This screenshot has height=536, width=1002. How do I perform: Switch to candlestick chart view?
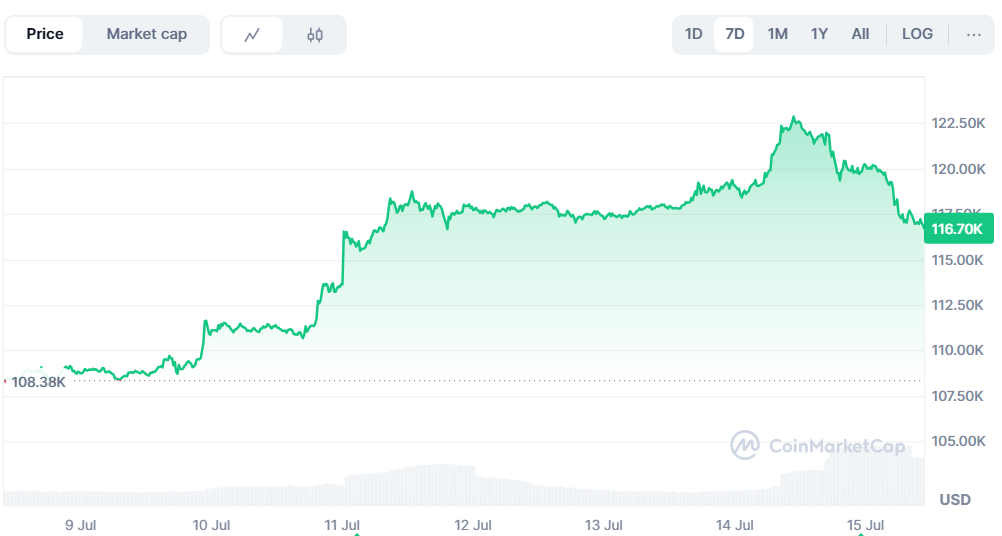coord(315,35)
